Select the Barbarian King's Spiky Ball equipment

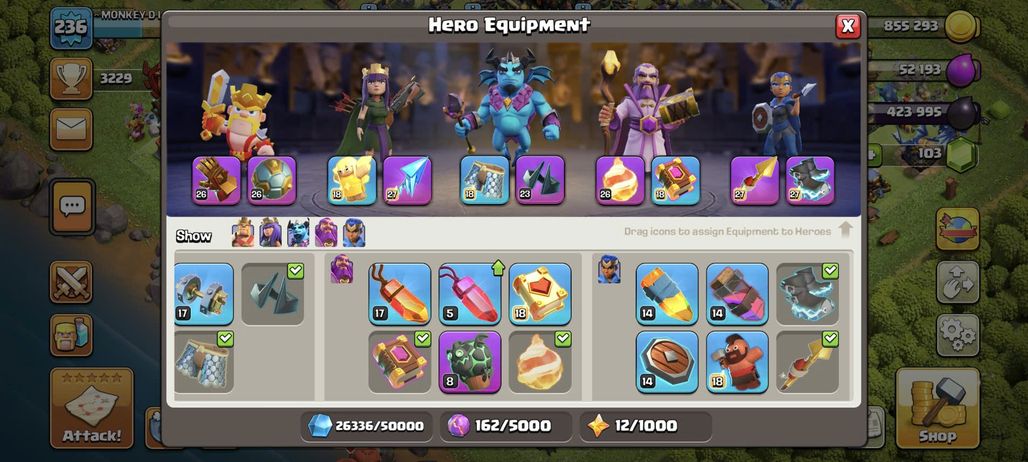coord(271,180)
